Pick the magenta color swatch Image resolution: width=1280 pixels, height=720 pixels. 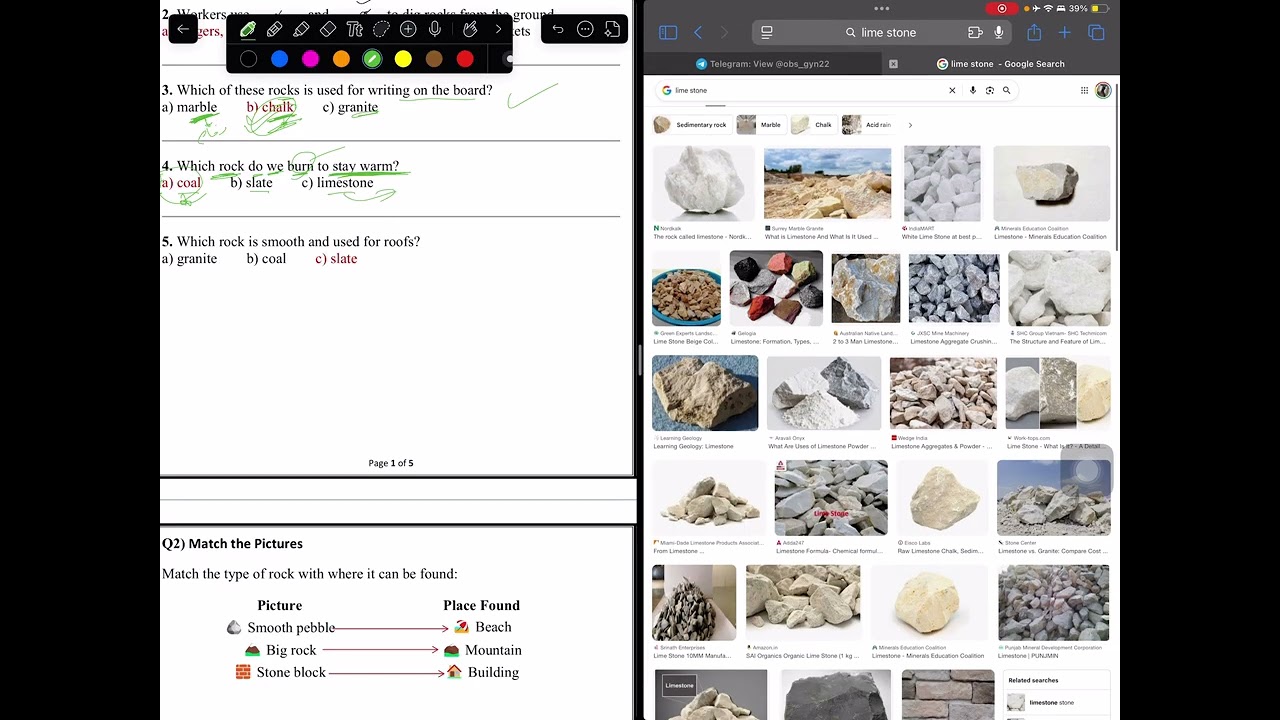[x=310, y=60]
